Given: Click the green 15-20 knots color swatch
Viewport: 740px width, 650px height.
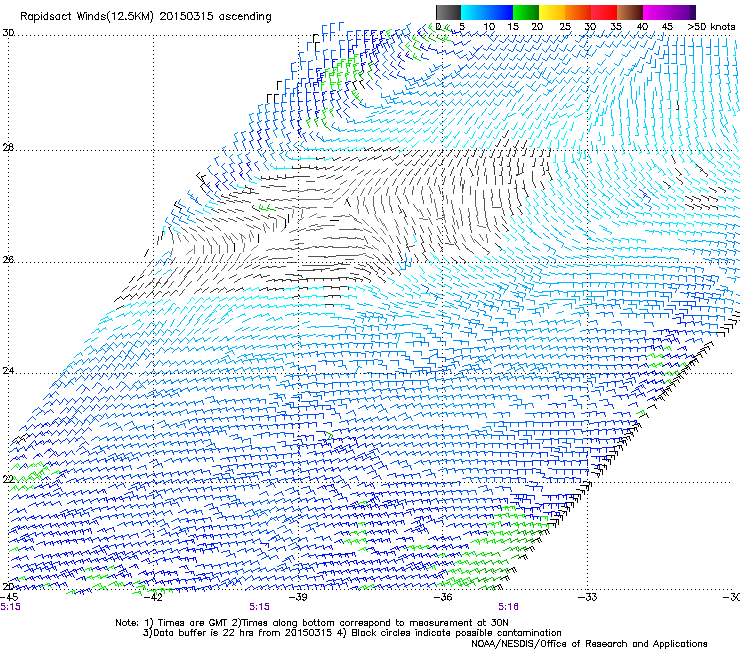Looking at the screenshot, I should point(526,12).
